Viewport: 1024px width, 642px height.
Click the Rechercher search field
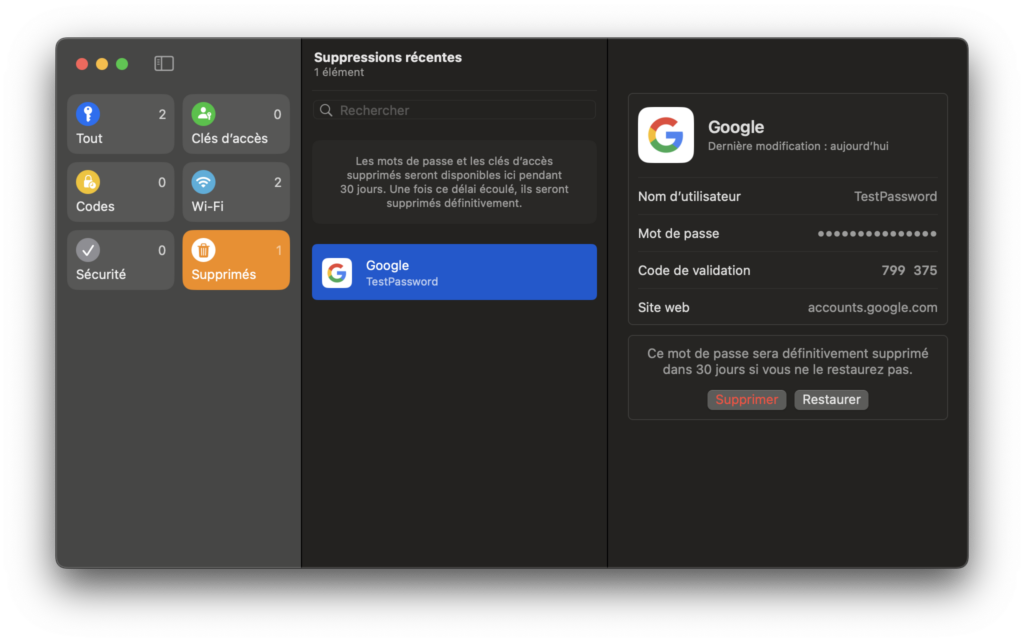[455, 110]
